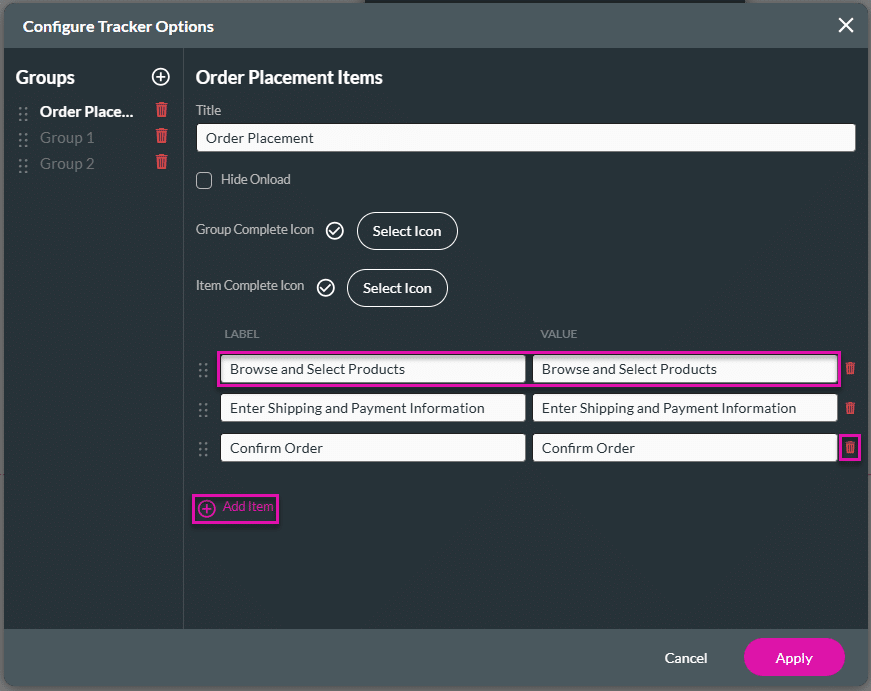The width and height of the screenshot is (871, 691).
Task: Cancel the Configure Tracker Options dialog
Action: 685,658
